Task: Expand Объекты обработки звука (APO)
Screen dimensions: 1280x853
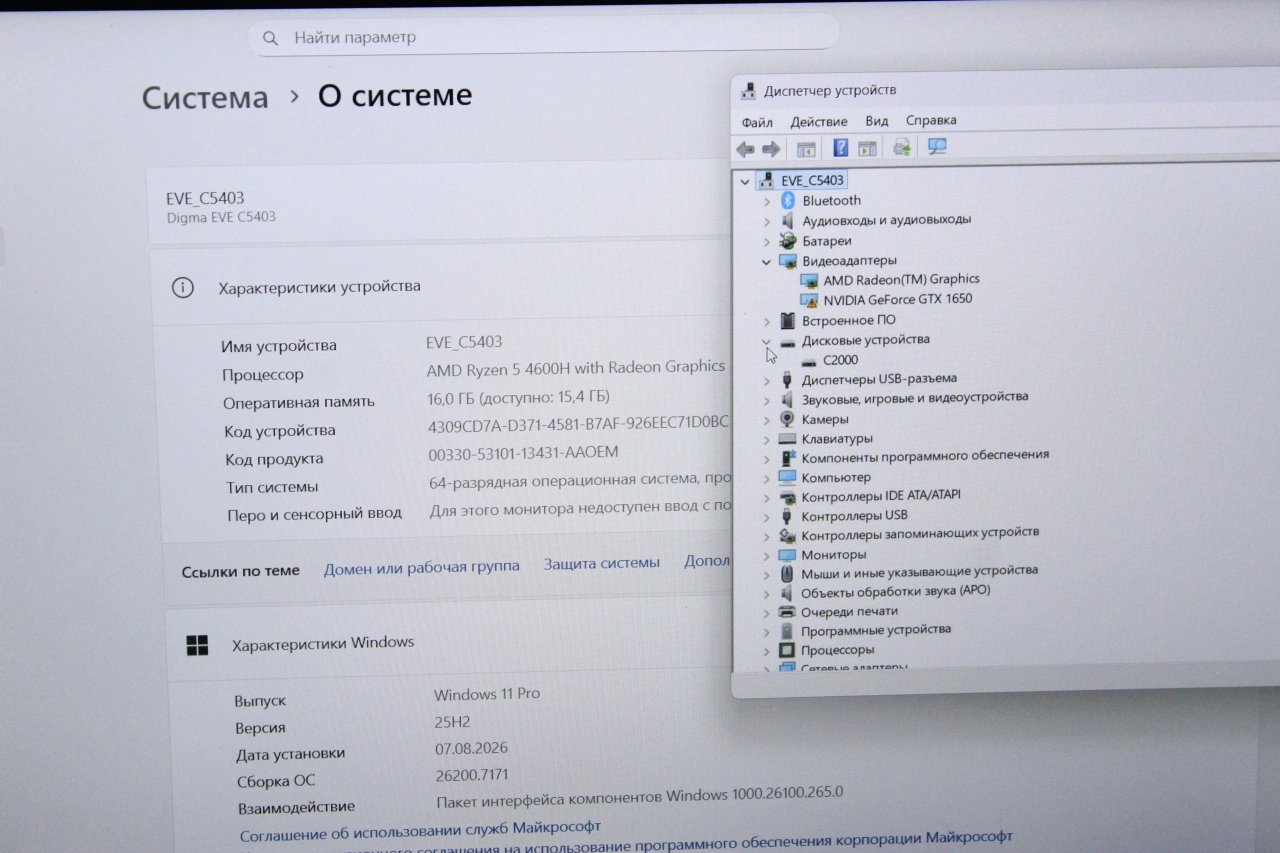Action: pos(767,593)
